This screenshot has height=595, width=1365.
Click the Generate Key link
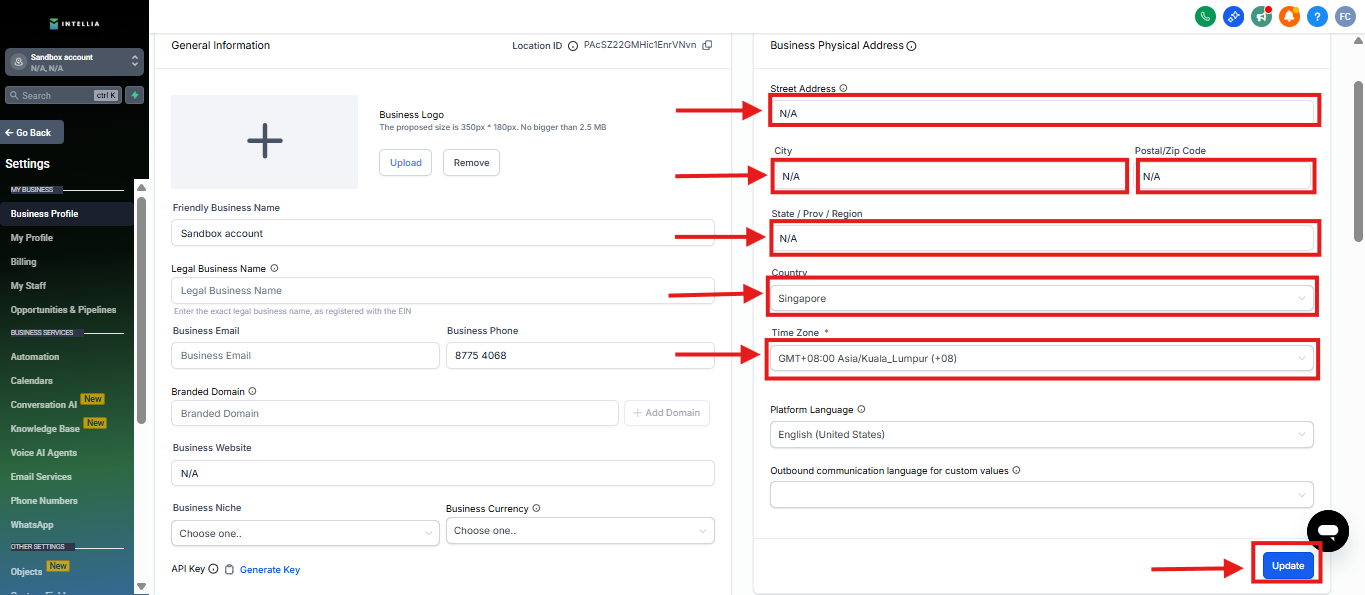point(269,570)
